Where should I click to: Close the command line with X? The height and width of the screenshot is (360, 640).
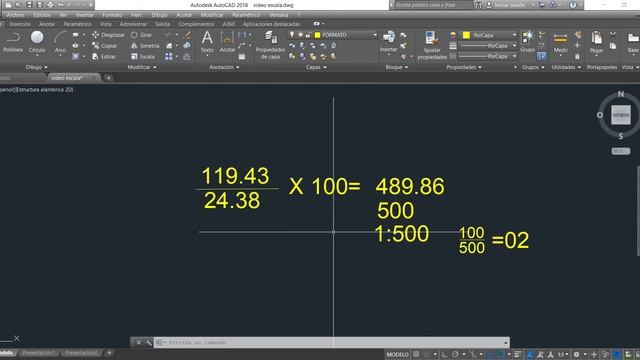(138, 342)
